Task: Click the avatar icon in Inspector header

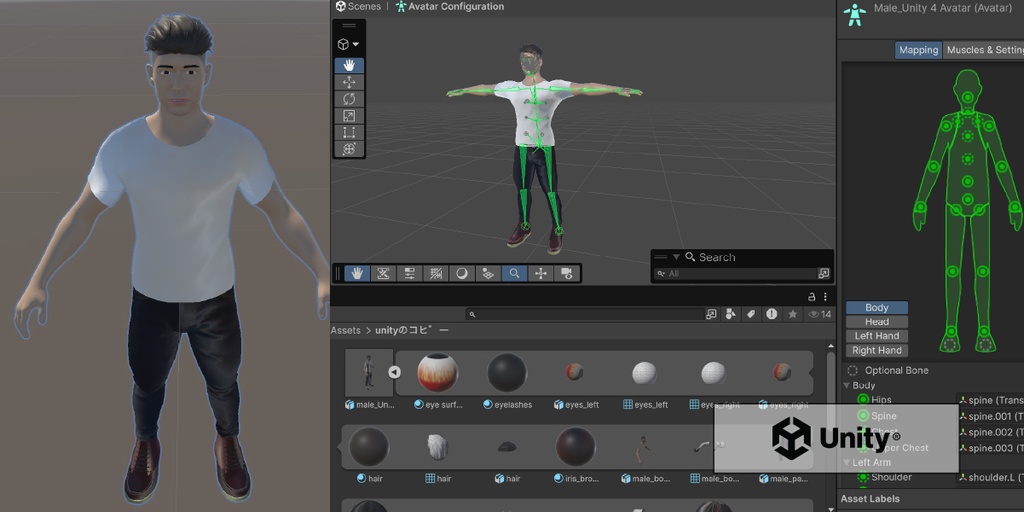Action: coord(854,14)
